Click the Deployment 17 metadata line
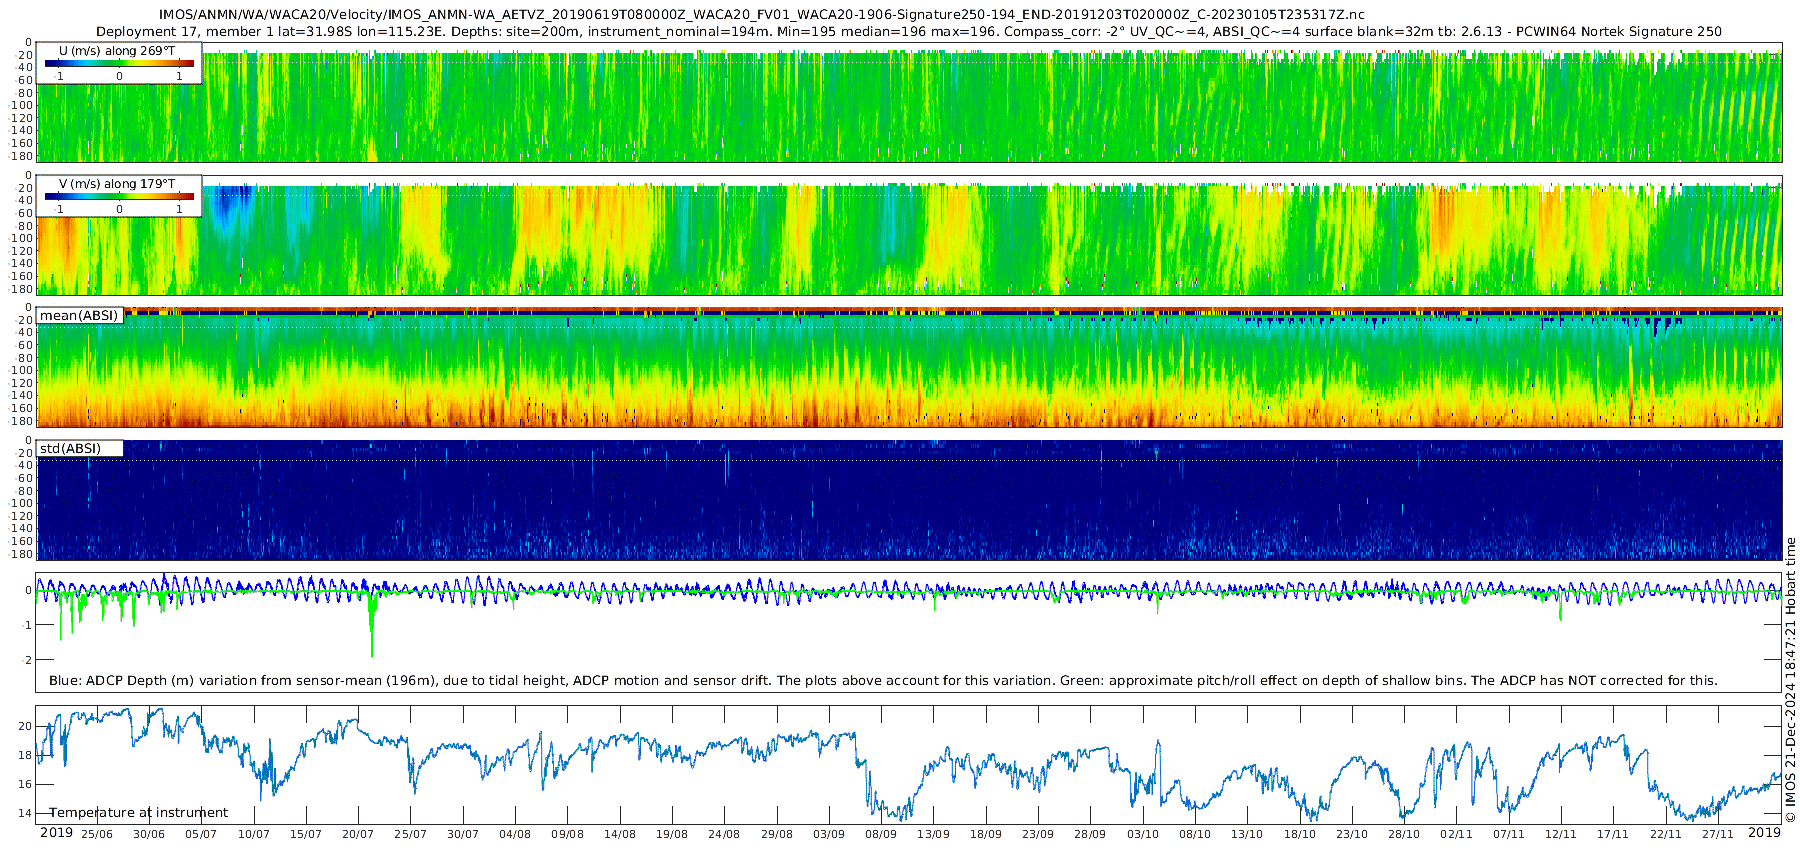The width and height of the screenshot is (1800, 850). click(909, 31)
